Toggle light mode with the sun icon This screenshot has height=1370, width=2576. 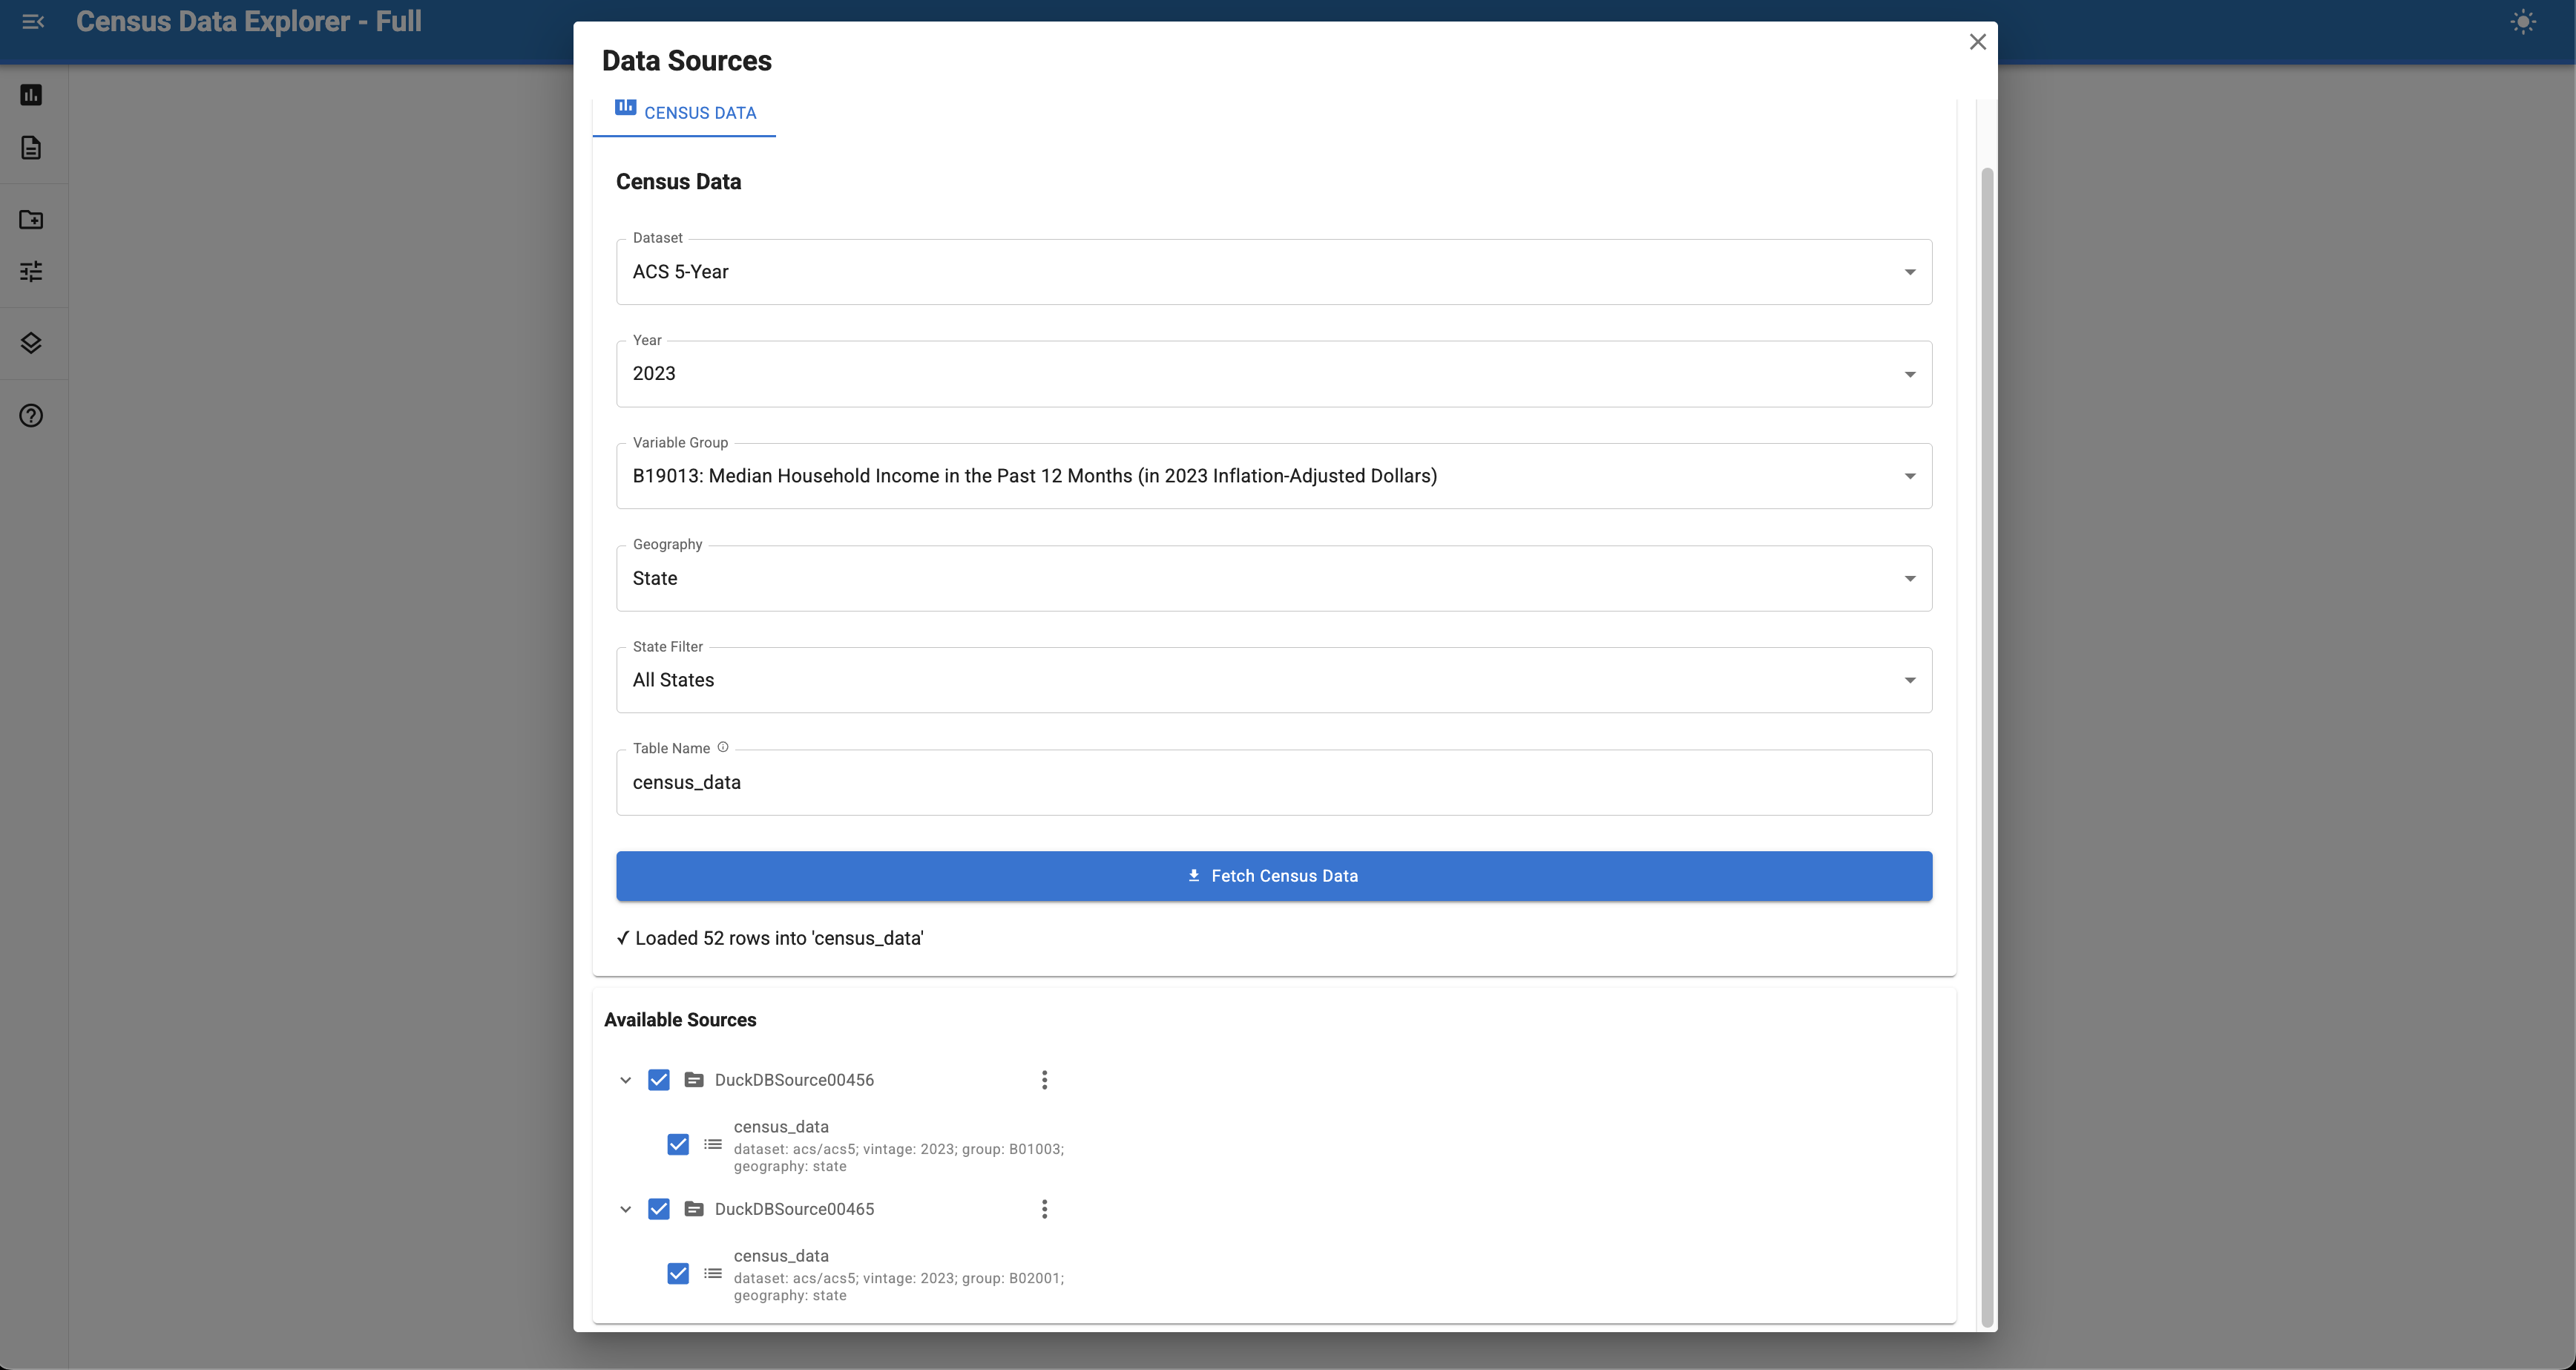click(2523, 21)
